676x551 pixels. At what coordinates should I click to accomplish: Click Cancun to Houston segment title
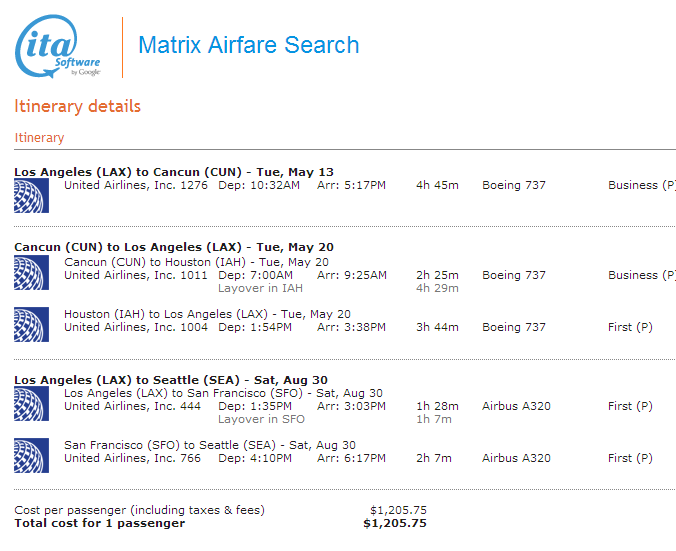click(196, 262)
